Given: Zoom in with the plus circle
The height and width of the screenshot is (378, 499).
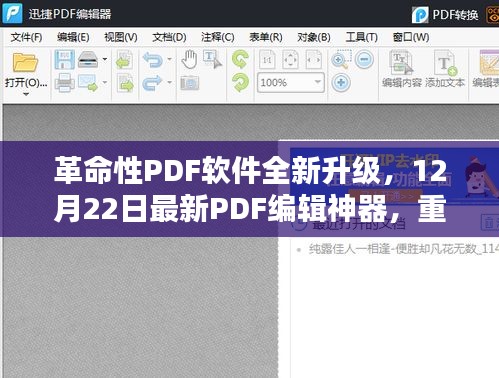Looking at the screenshot, I should [341, 82].
